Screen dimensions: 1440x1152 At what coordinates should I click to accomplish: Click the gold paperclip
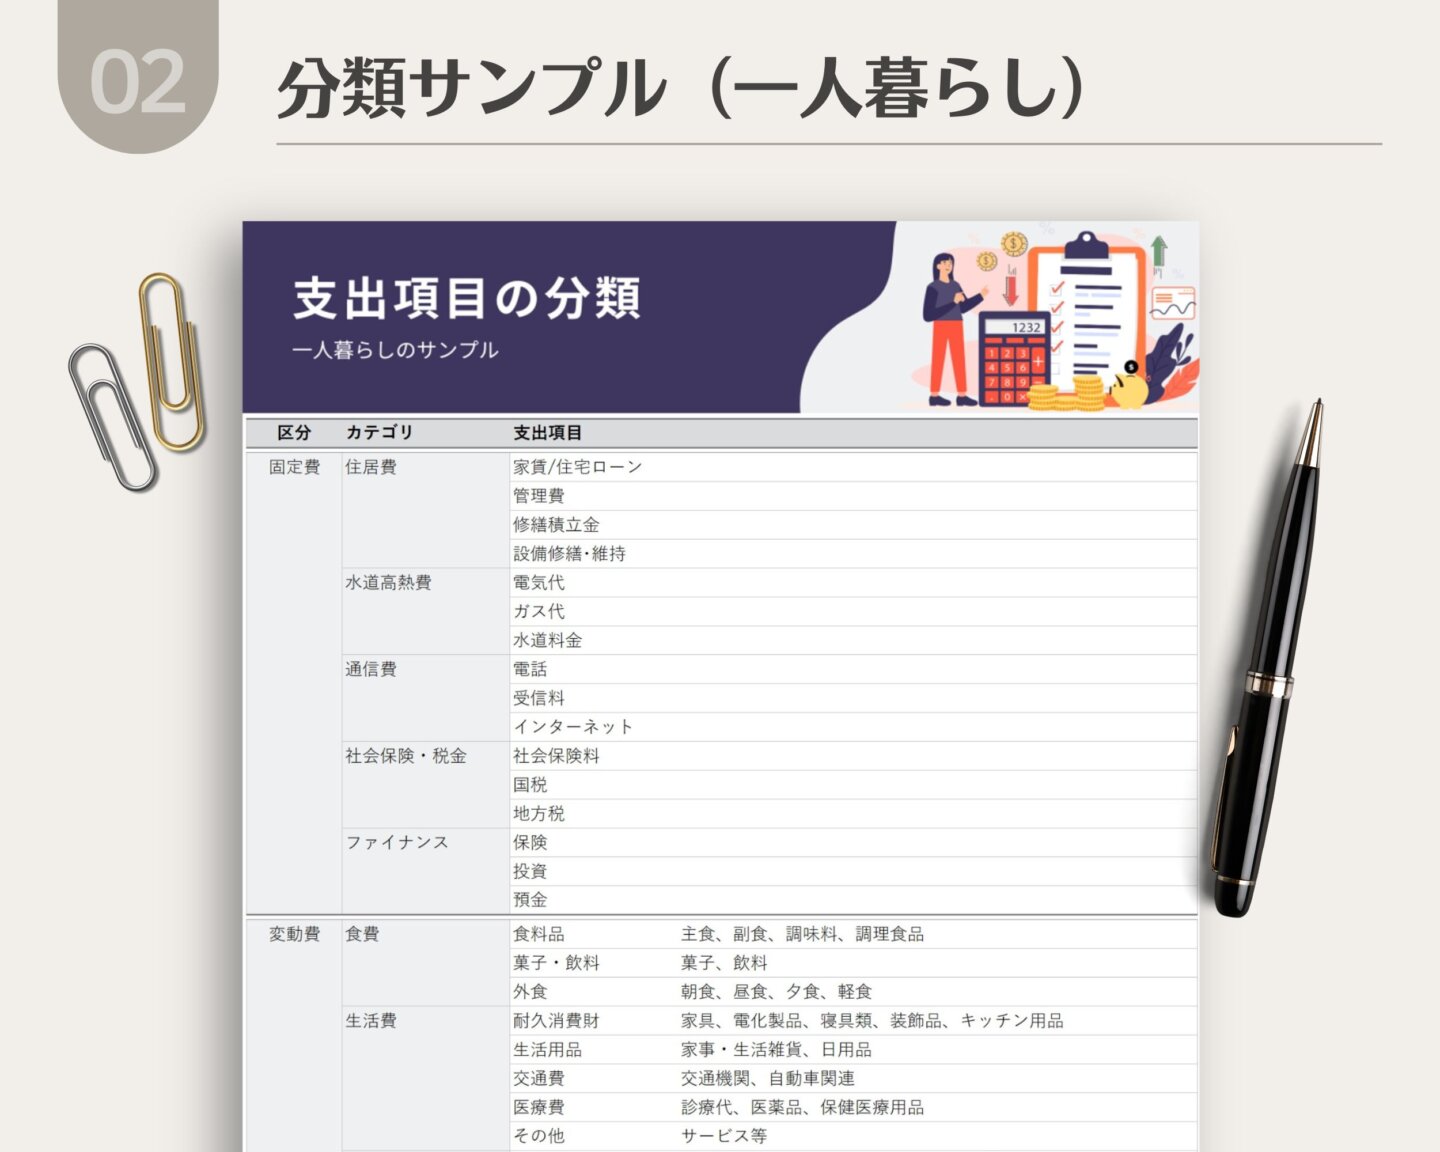click(173, 360)
